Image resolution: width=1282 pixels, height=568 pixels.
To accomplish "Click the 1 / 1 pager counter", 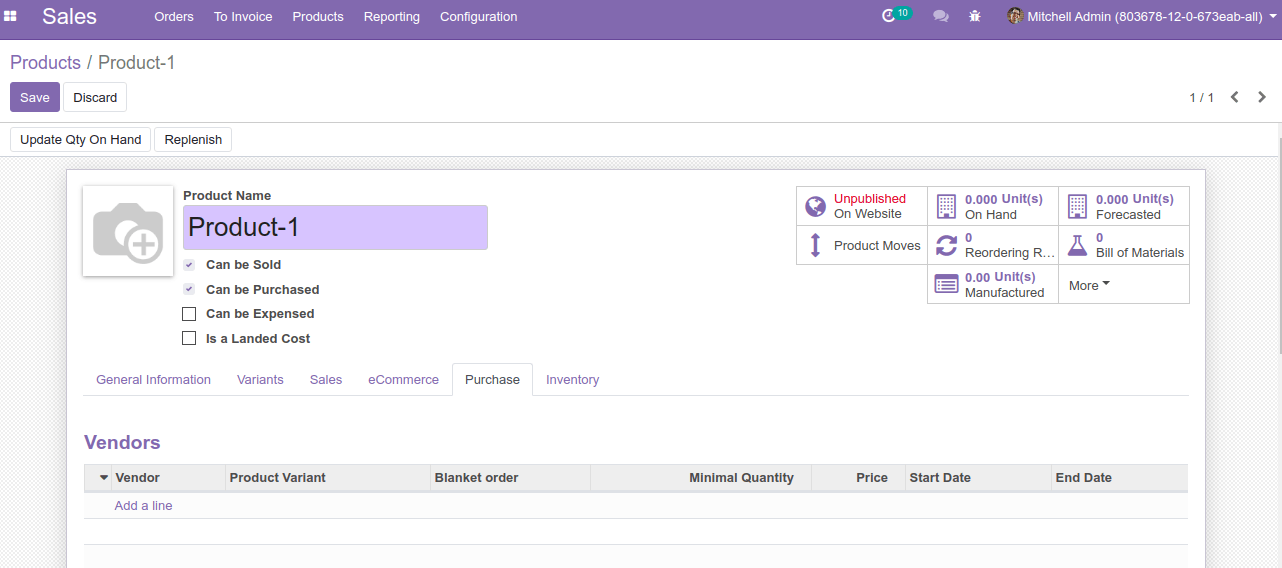I will click(1201, 97).
